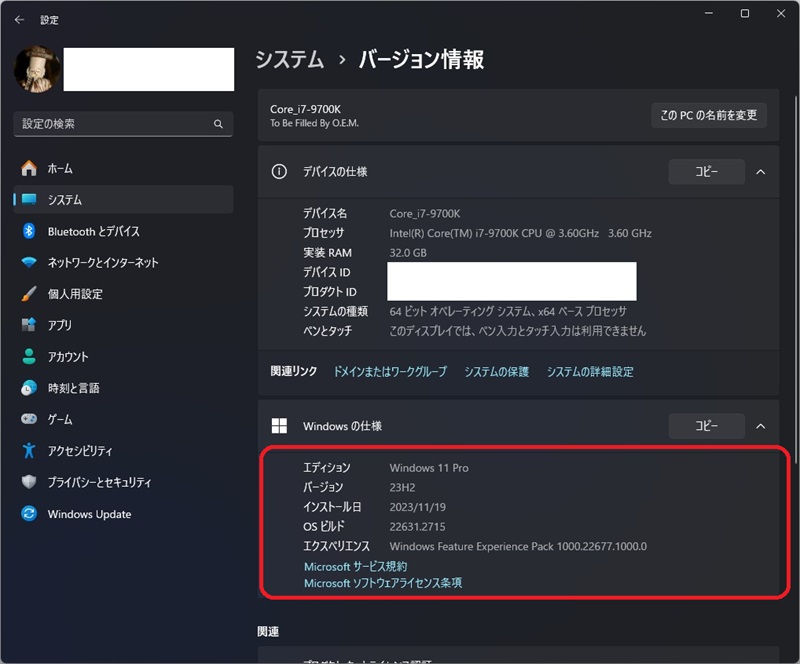Collapse the Windows の仕様 section
This screenshot has height=664, width=800.
click(761, 426)
